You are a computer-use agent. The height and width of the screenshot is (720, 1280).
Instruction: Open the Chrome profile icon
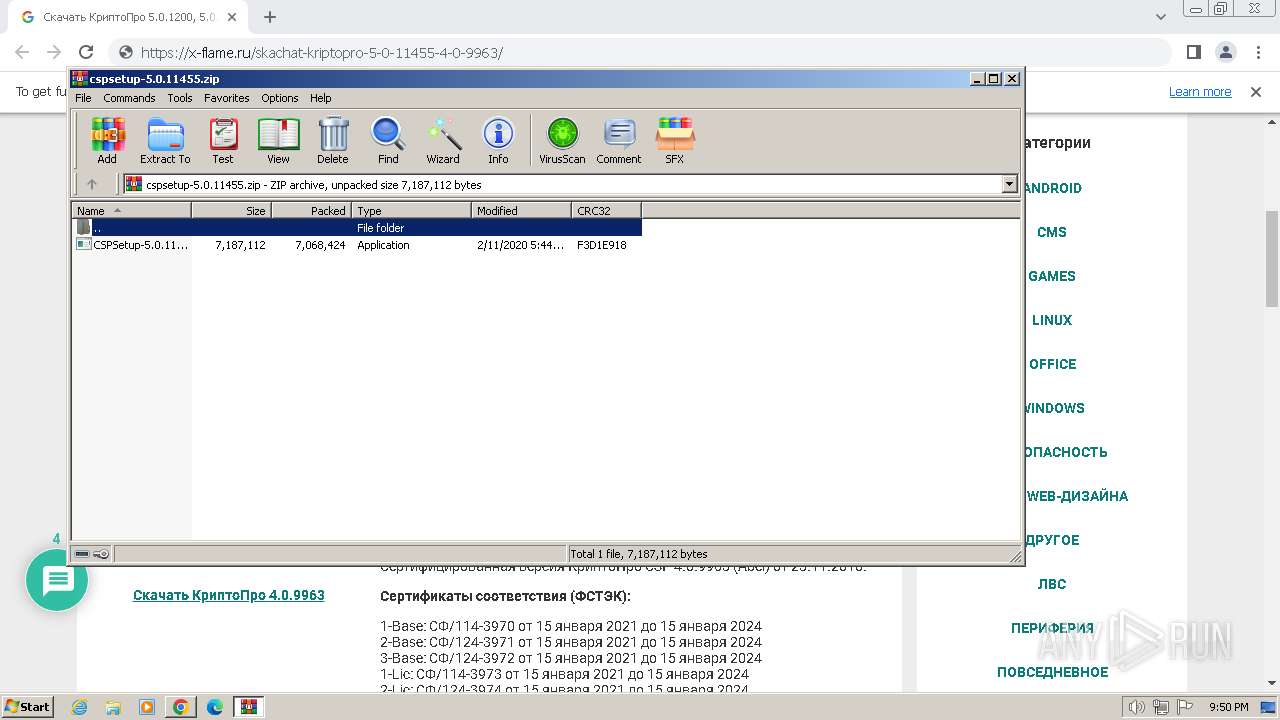(1225, 52)
